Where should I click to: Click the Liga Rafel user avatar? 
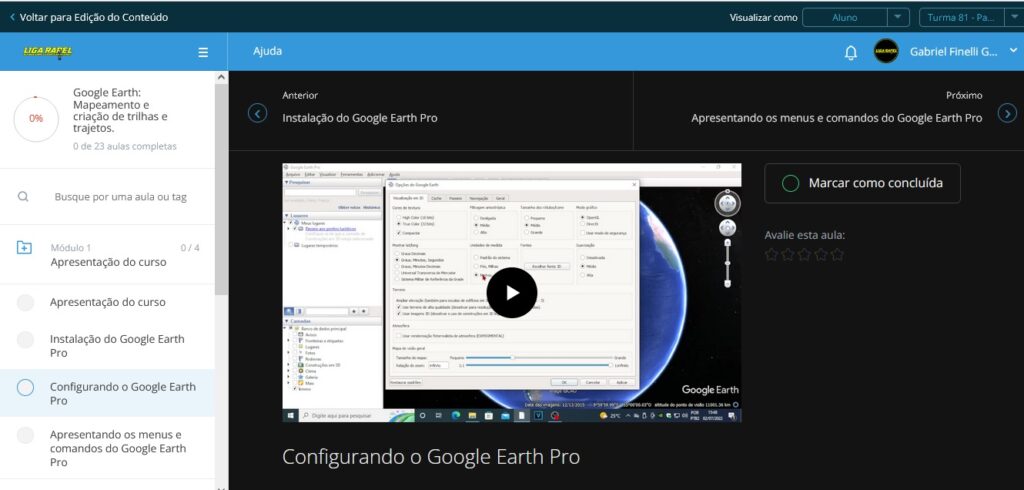[886, 51]
